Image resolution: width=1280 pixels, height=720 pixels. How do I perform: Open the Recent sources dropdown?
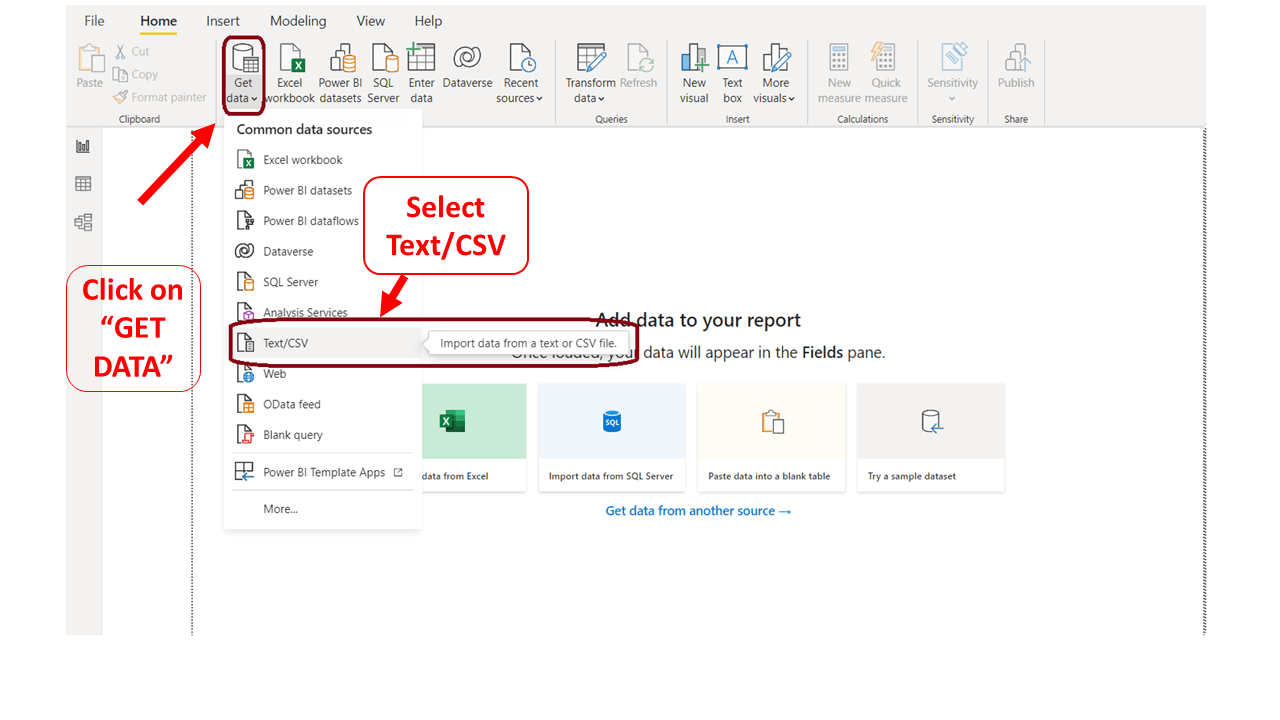tap(520, 70)
